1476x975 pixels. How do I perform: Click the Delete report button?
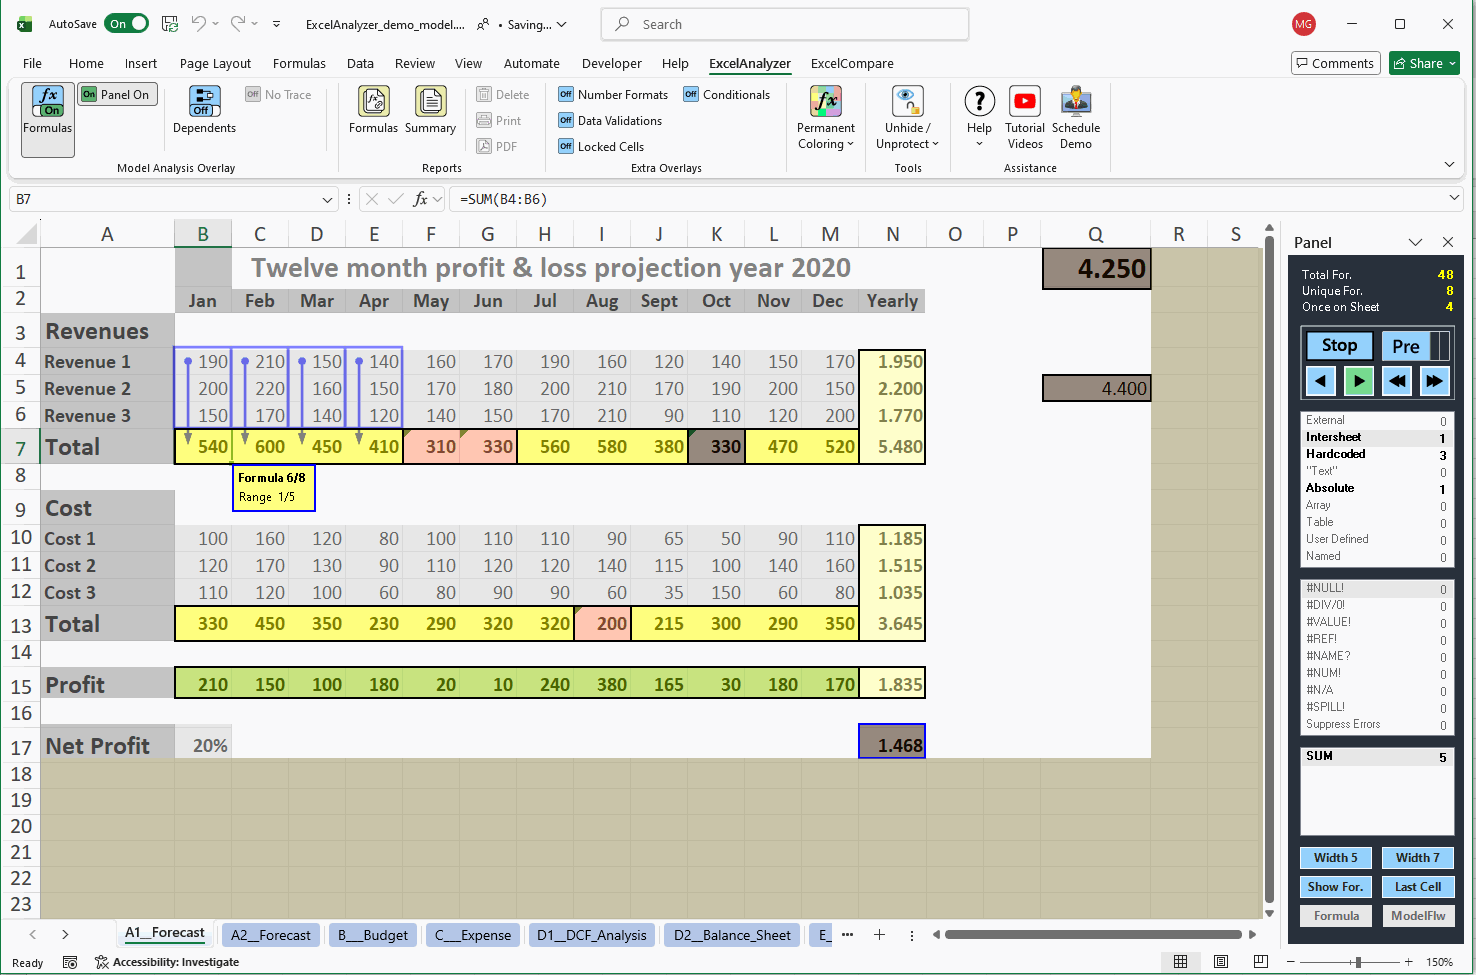pyautogui.click(x=503, y=95)
